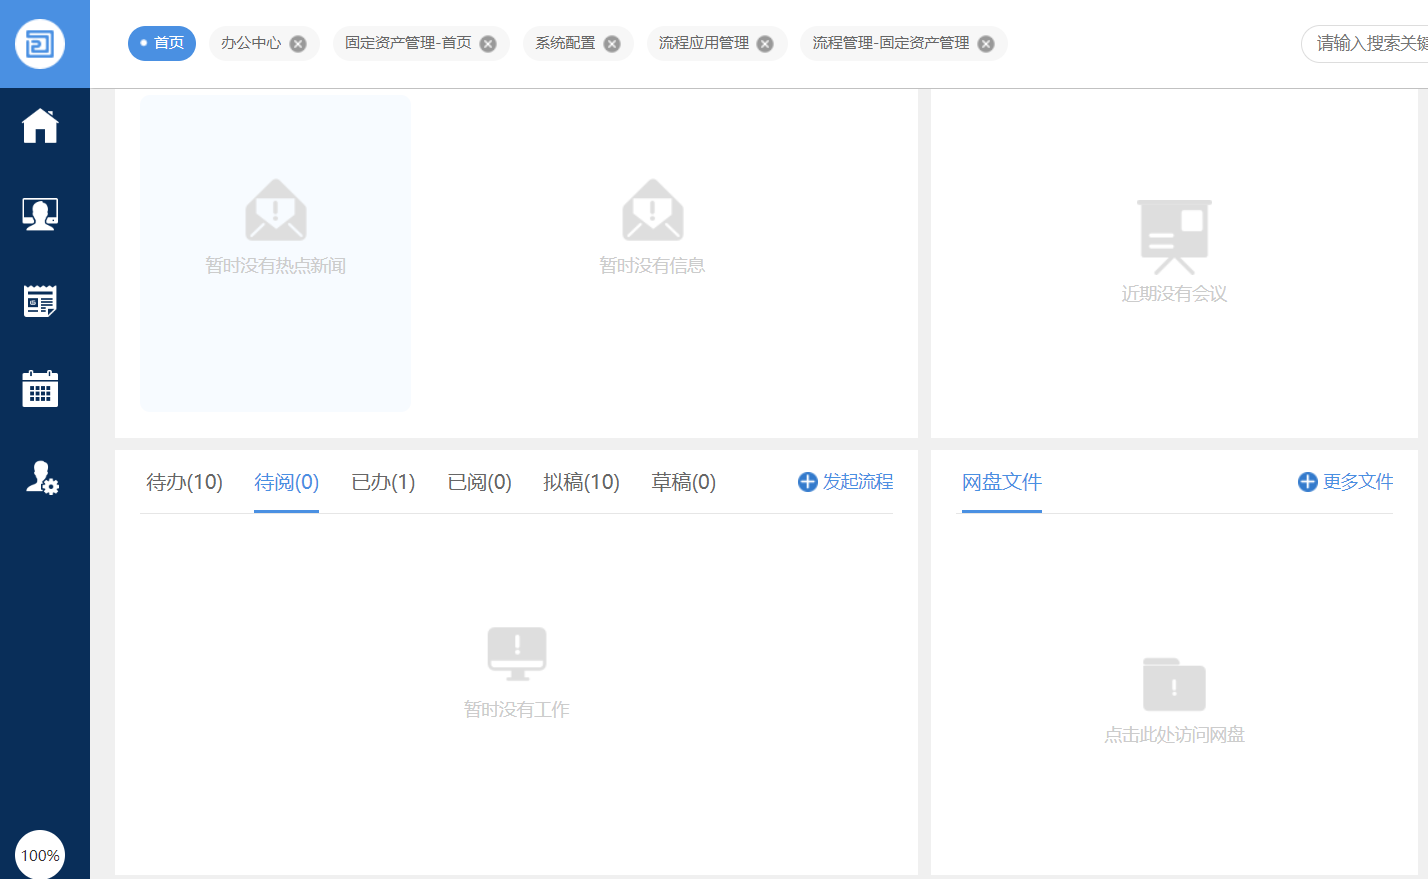Click the 更多文件 link
The height and width of the screenshot is (879, 1428).
pos(1345,482)
